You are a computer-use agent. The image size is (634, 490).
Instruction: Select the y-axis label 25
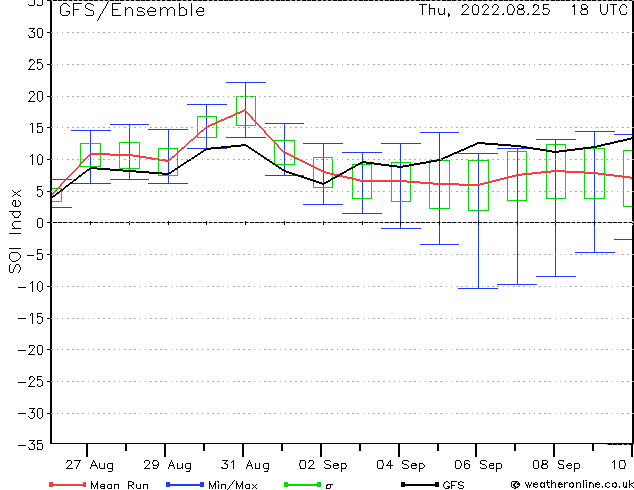(36, 64)
